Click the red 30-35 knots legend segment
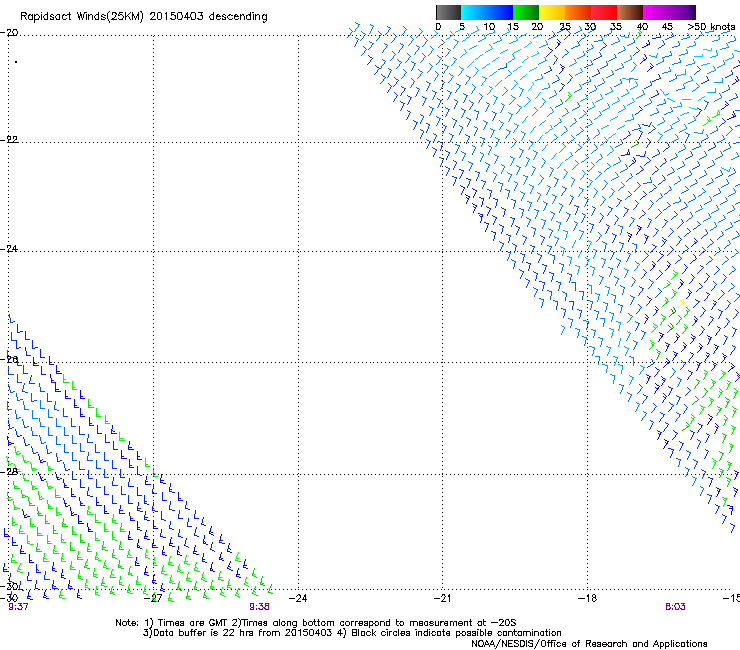 [604, 12]
